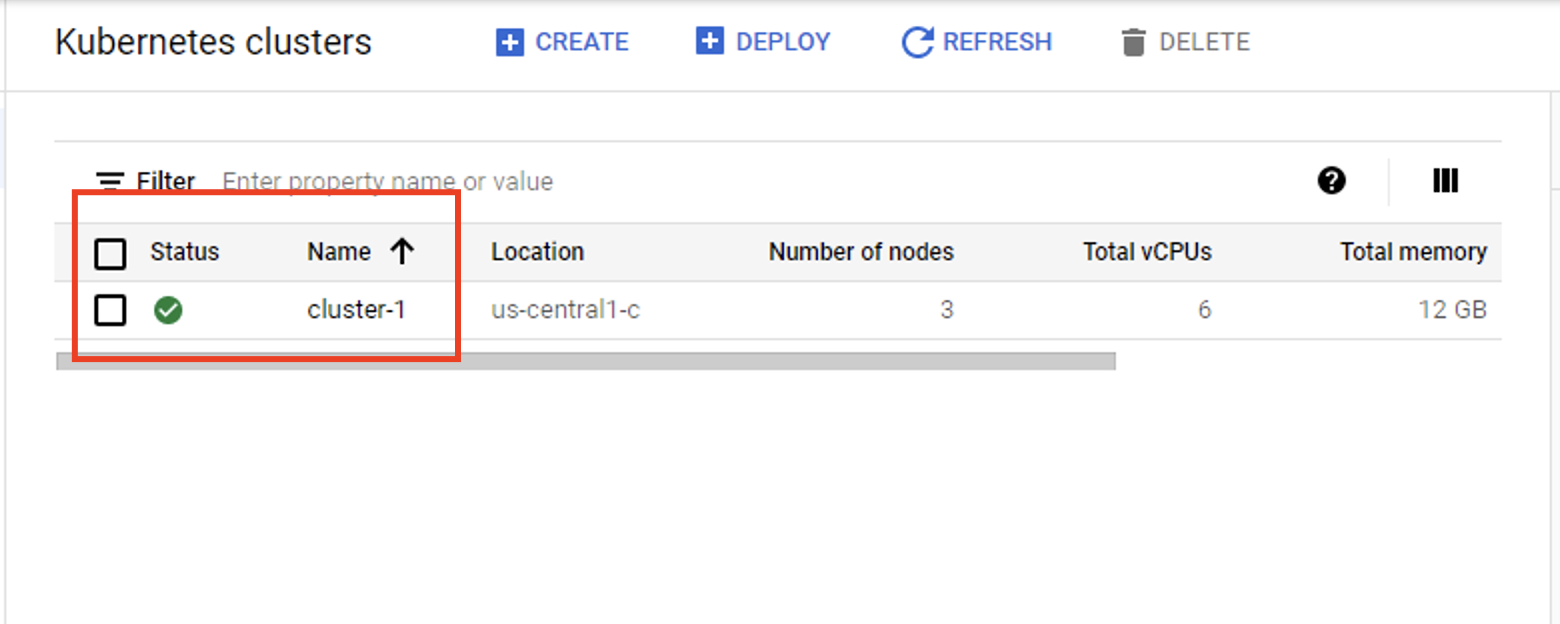Click the Filter lines icon
This screenshot has width=1560, height=624.
[x=110, y=182]
